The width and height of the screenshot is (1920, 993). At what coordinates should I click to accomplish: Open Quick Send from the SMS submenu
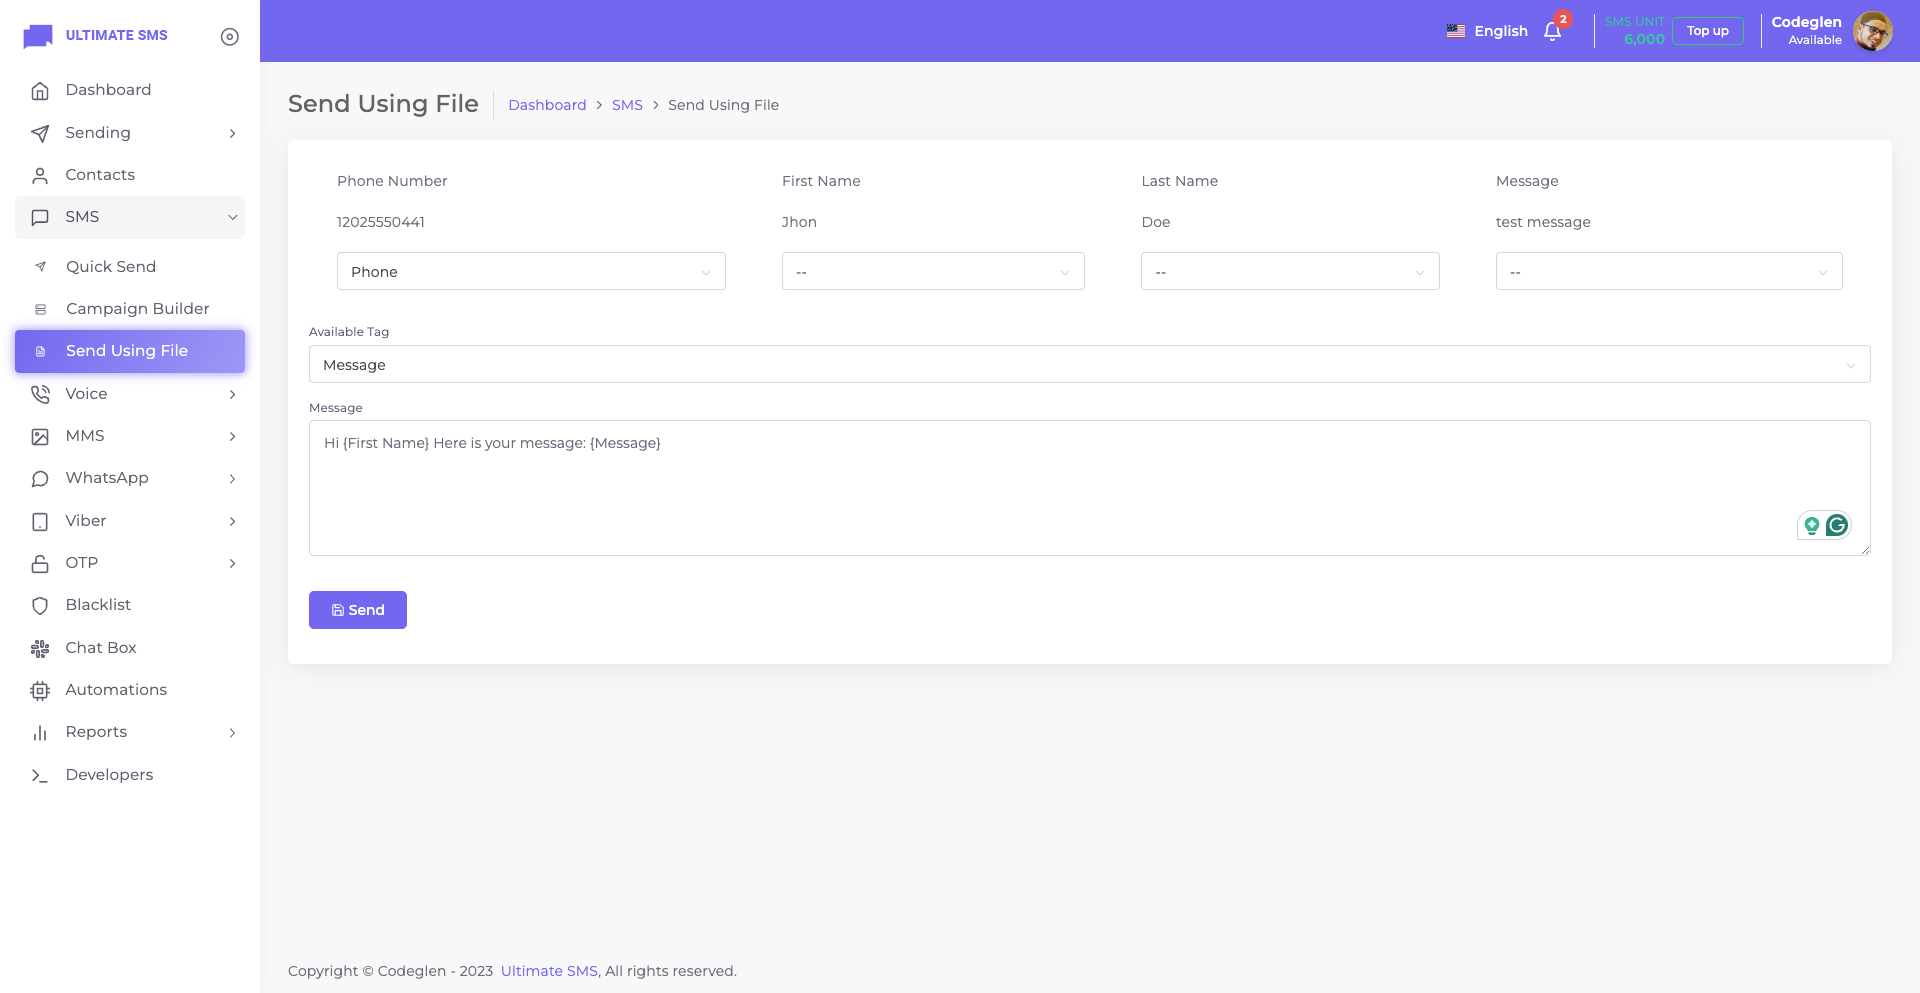click(130, 267)
